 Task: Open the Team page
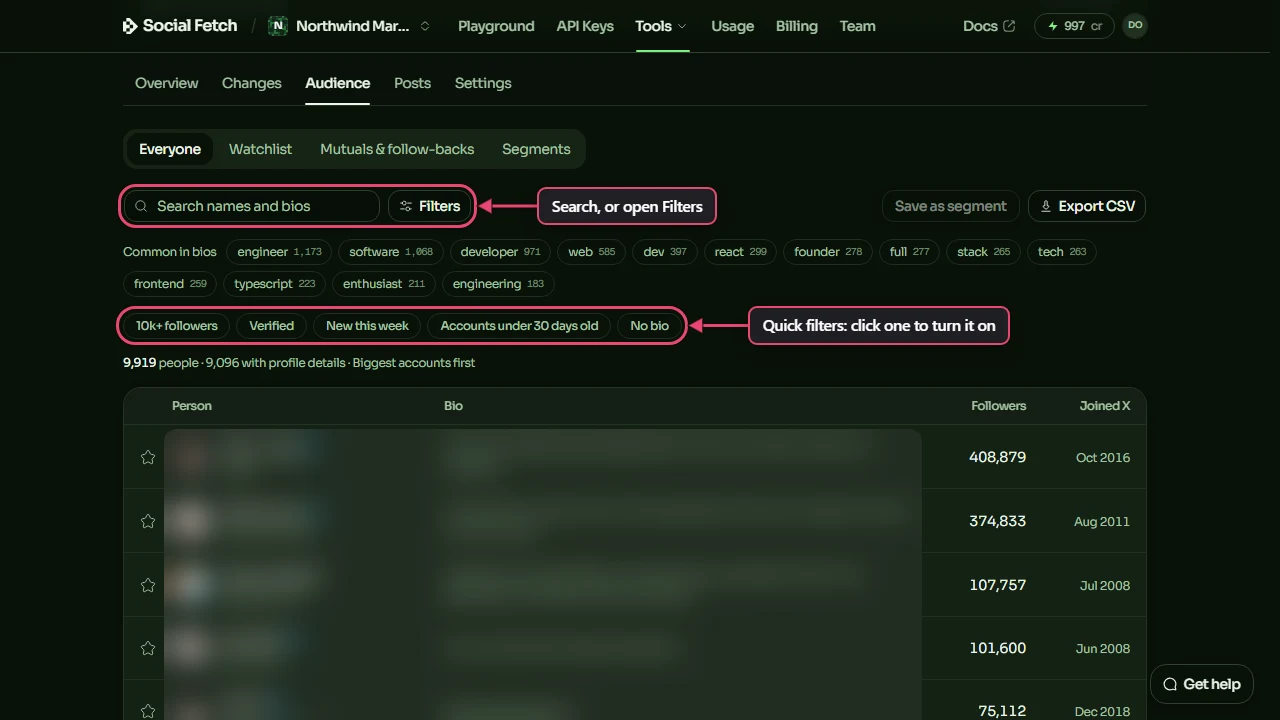(858, 26)
